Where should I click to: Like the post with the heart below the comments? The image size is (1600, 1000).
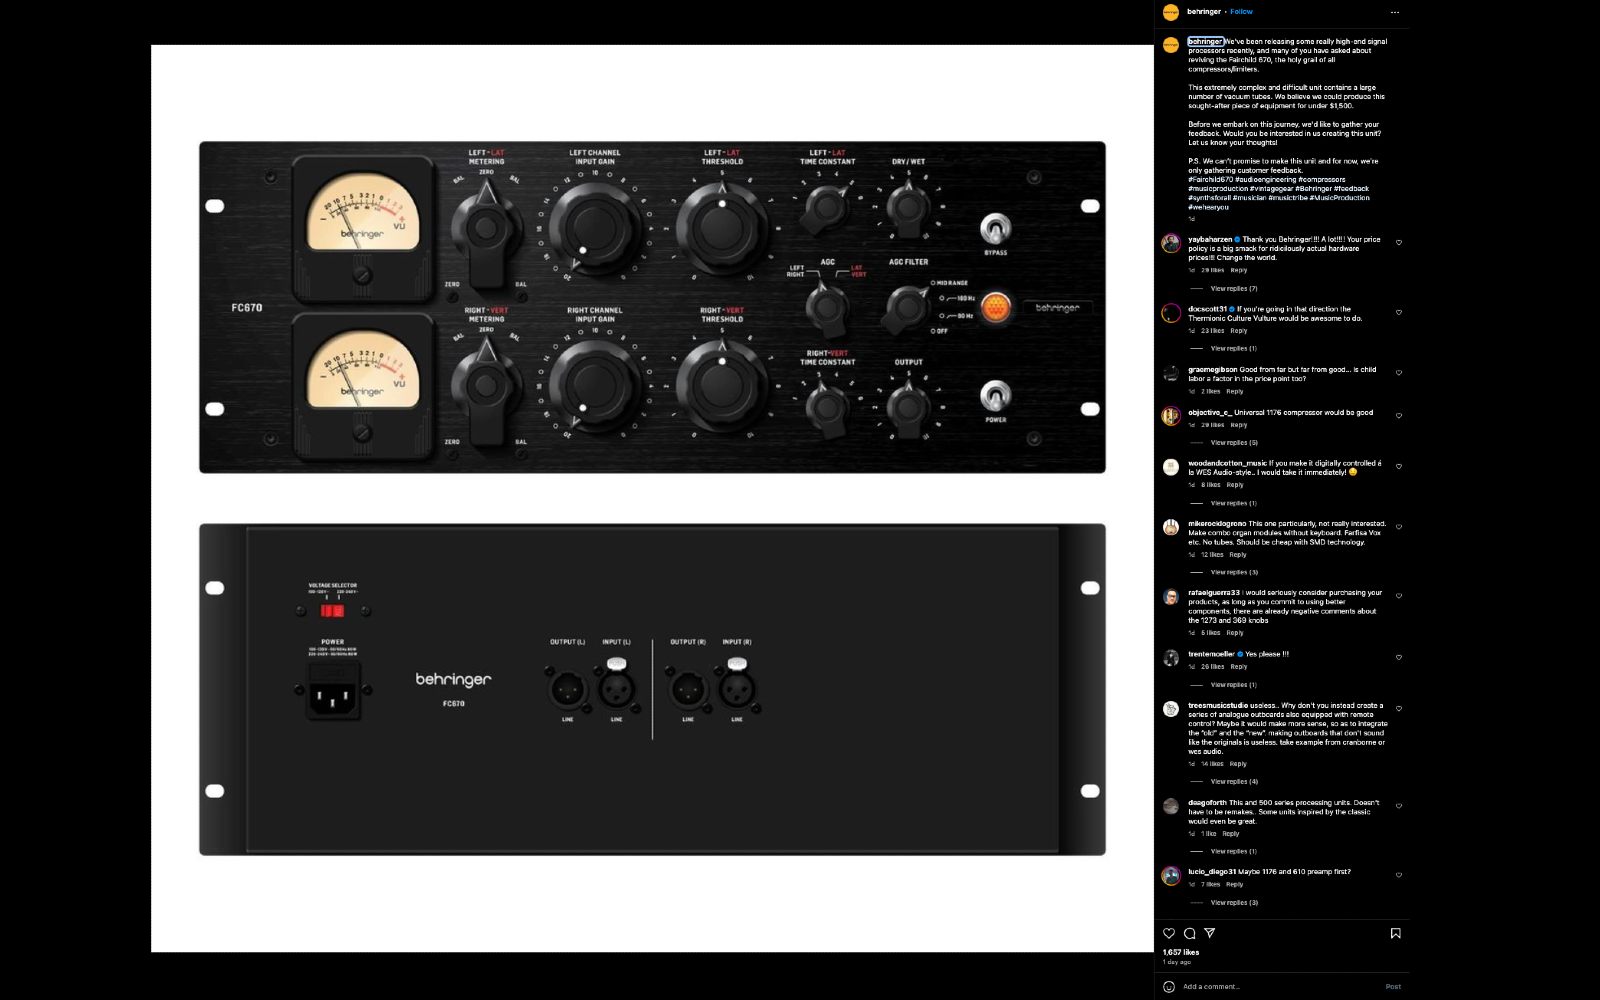(1169, 933)
